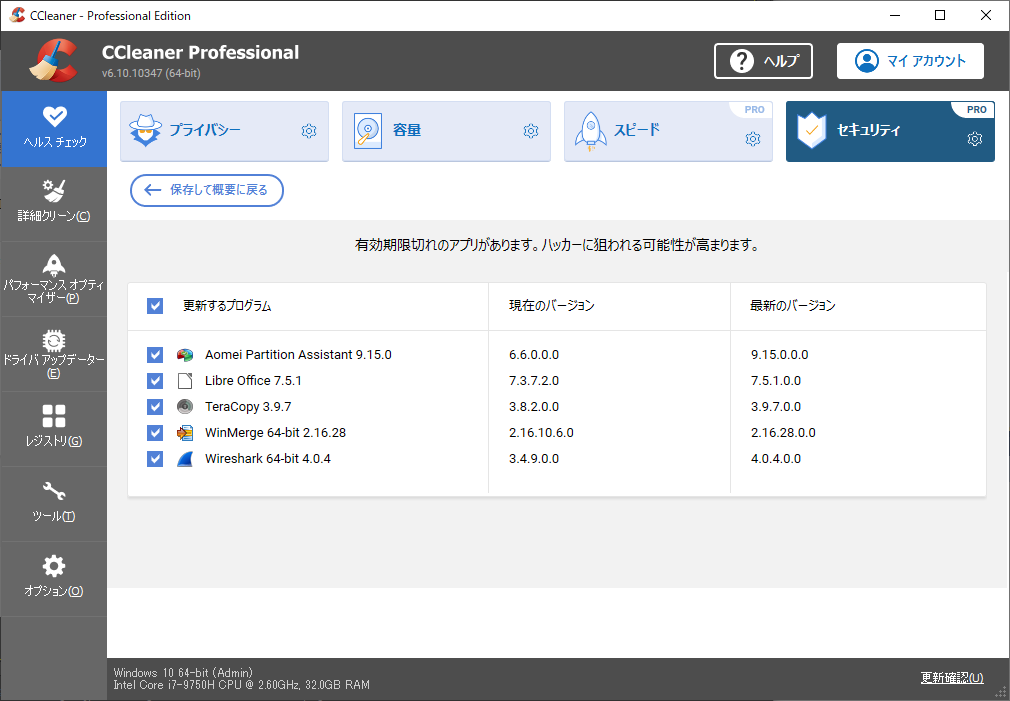This screenshot has width=1010, height=701.
Task: Click the Aomei Partition Assistant app icon
Action: coord(185,355)
